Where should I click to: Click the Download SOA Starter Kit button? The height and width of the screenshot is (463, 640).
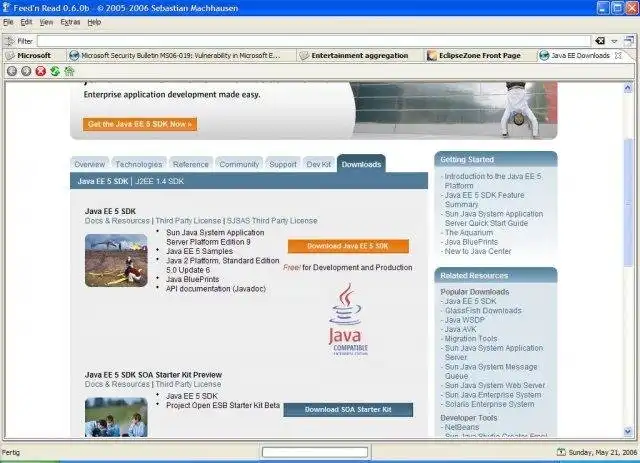tap(348, 410)
